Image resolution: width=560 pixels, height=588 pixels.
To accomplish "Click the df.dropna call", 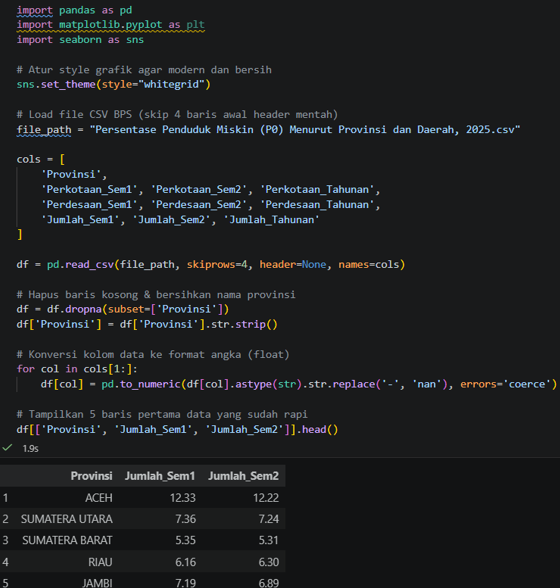I will click(138, 309).
